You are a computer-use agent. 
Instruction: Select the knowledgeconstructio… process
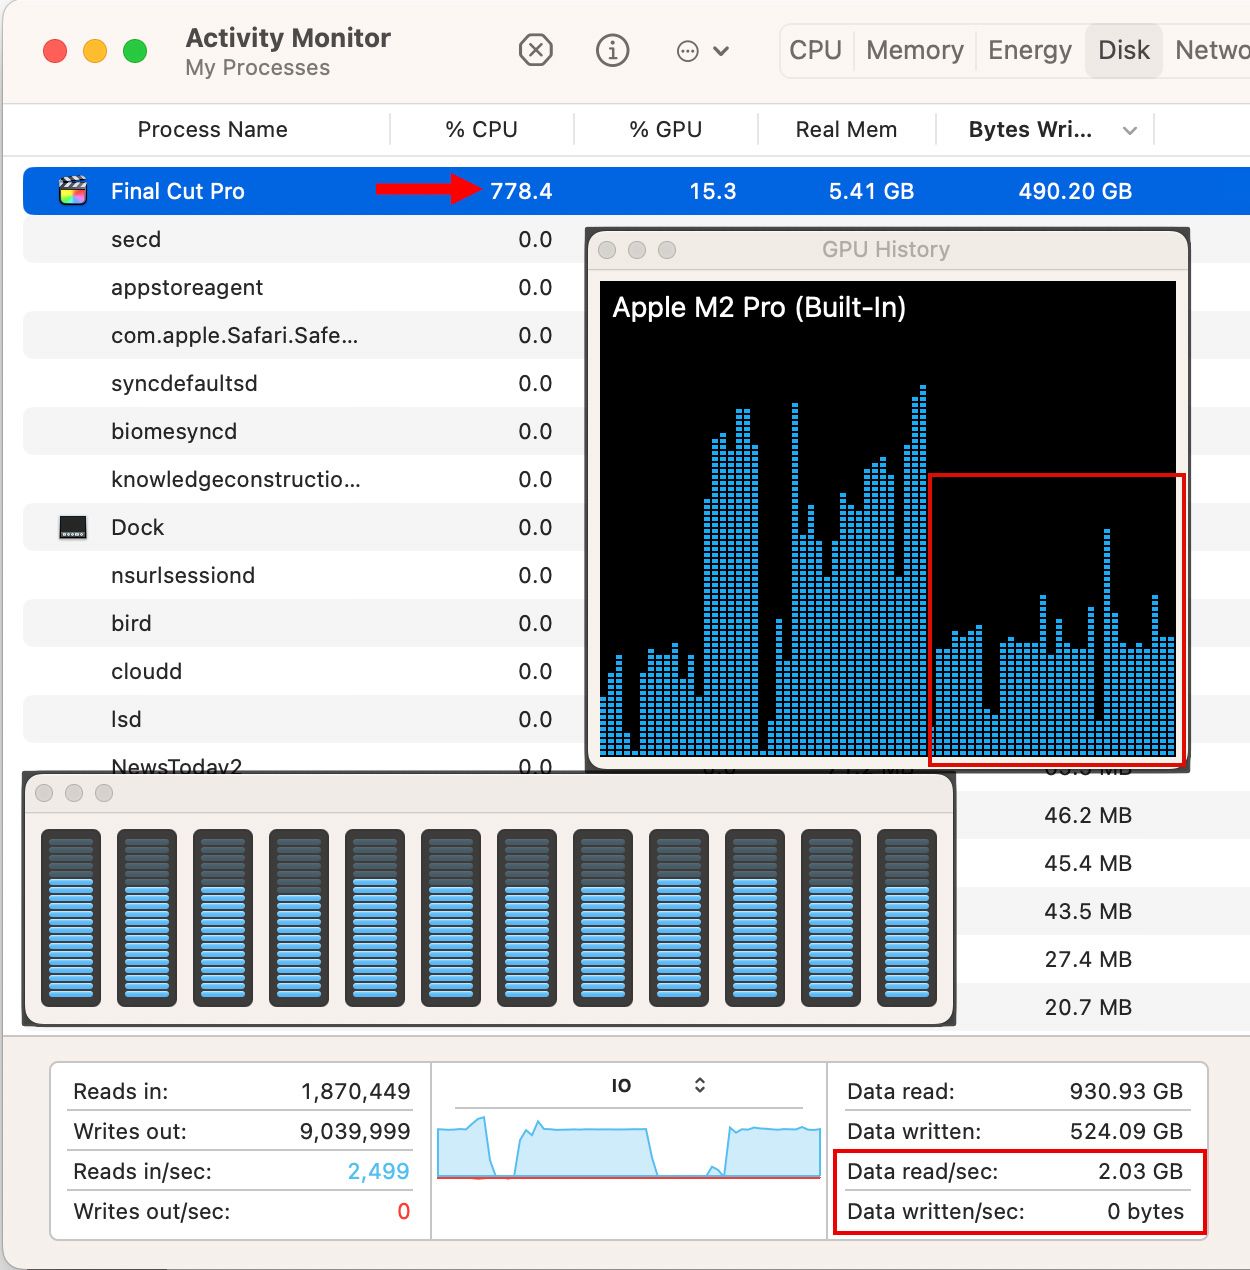(236, 479)
